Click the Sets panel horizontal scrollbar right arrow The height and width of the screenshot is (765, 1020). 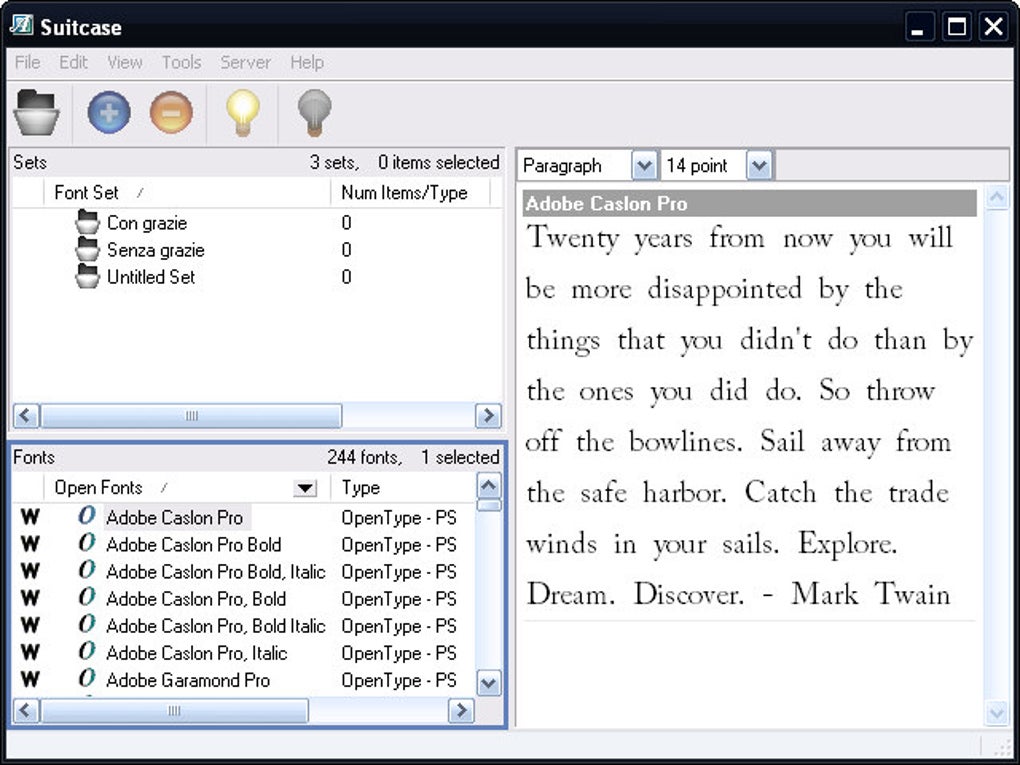point(488,416)
